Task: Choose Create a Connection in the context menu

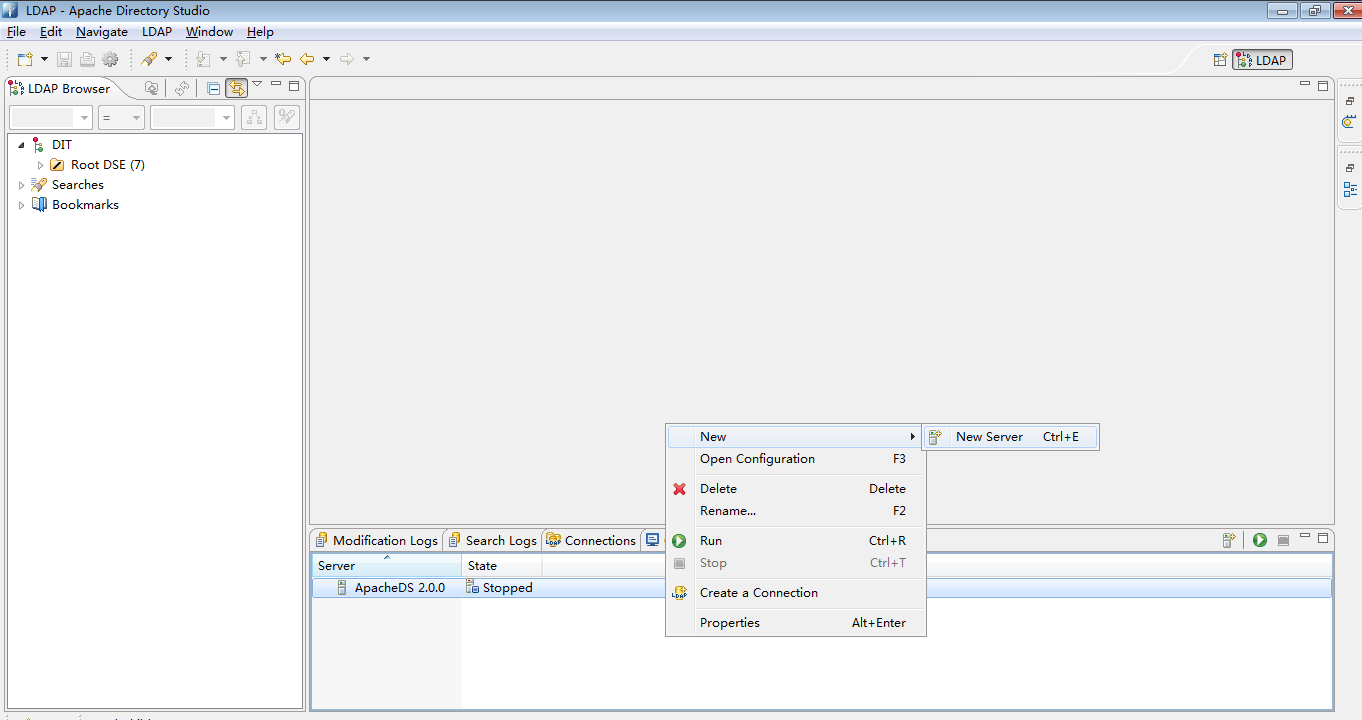Action: (x=796, y=593)
